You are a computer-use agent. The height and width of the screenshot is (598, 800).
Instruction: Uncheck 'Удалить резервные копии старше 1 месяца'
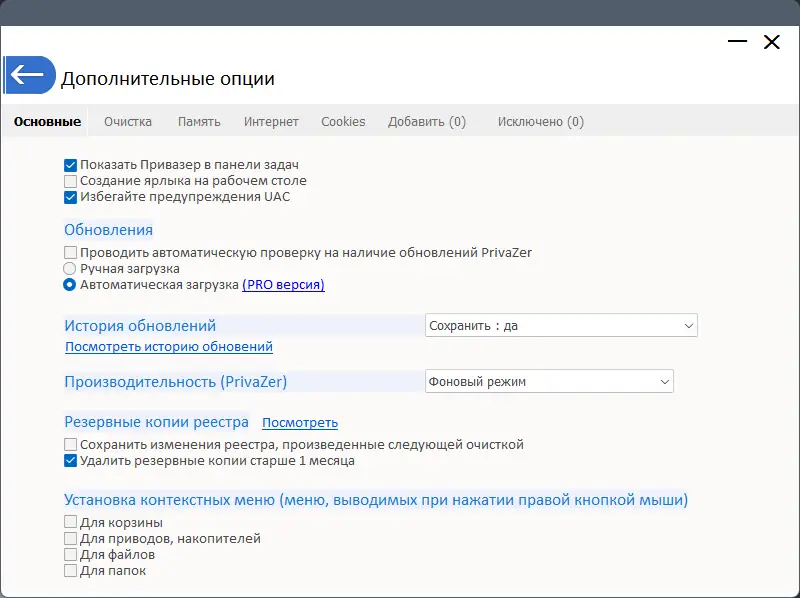point(70,460)
